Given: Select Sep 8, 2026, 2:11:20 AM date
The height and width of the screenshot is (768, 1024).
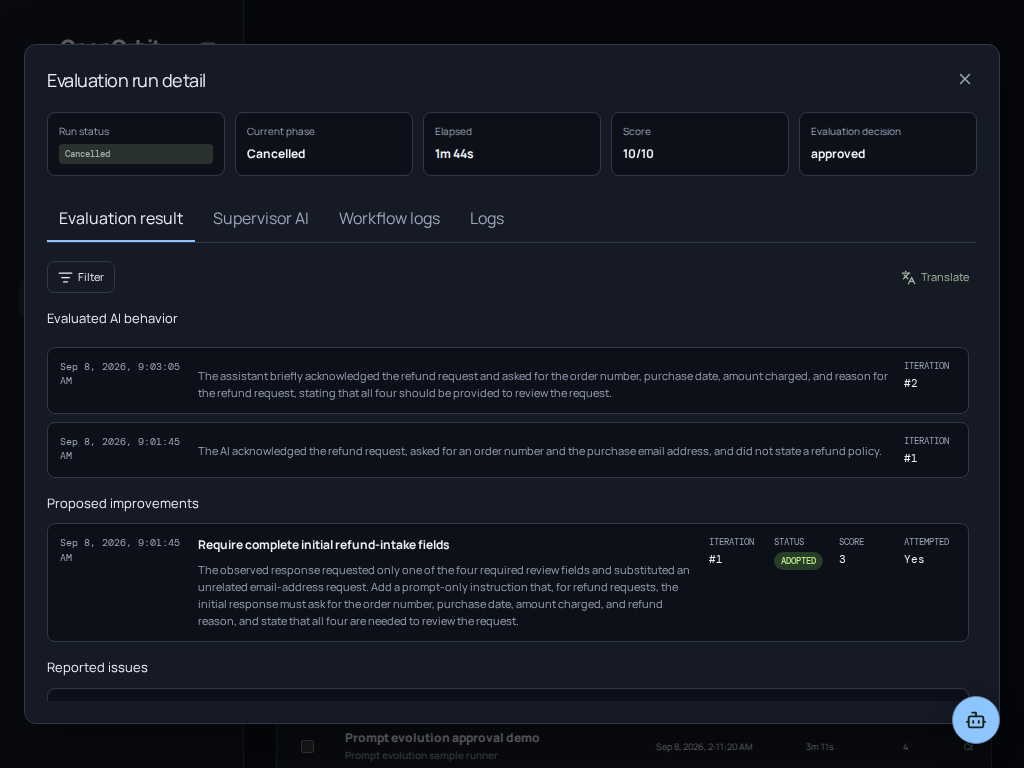Looking at the screenshot, I should point(704,746).
